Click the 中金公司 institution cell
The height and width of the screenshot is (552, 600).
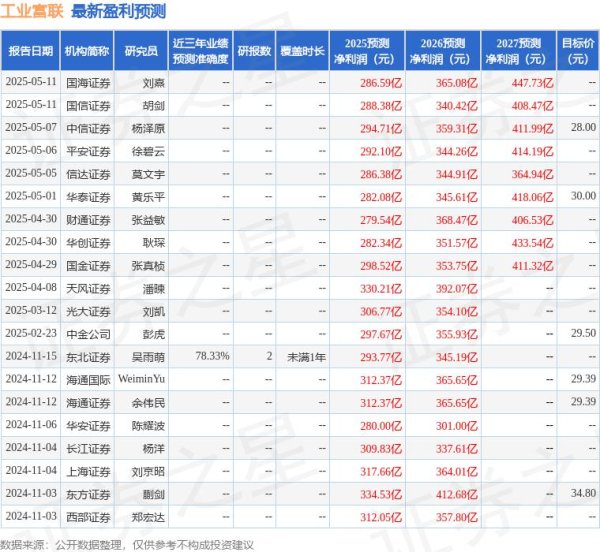88,334
